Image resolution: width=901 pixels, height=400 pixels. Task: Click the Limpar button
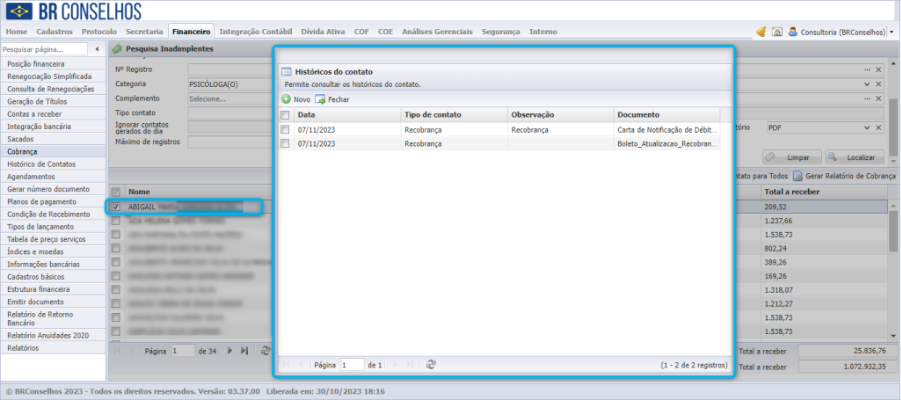click(x=792, y=157)
